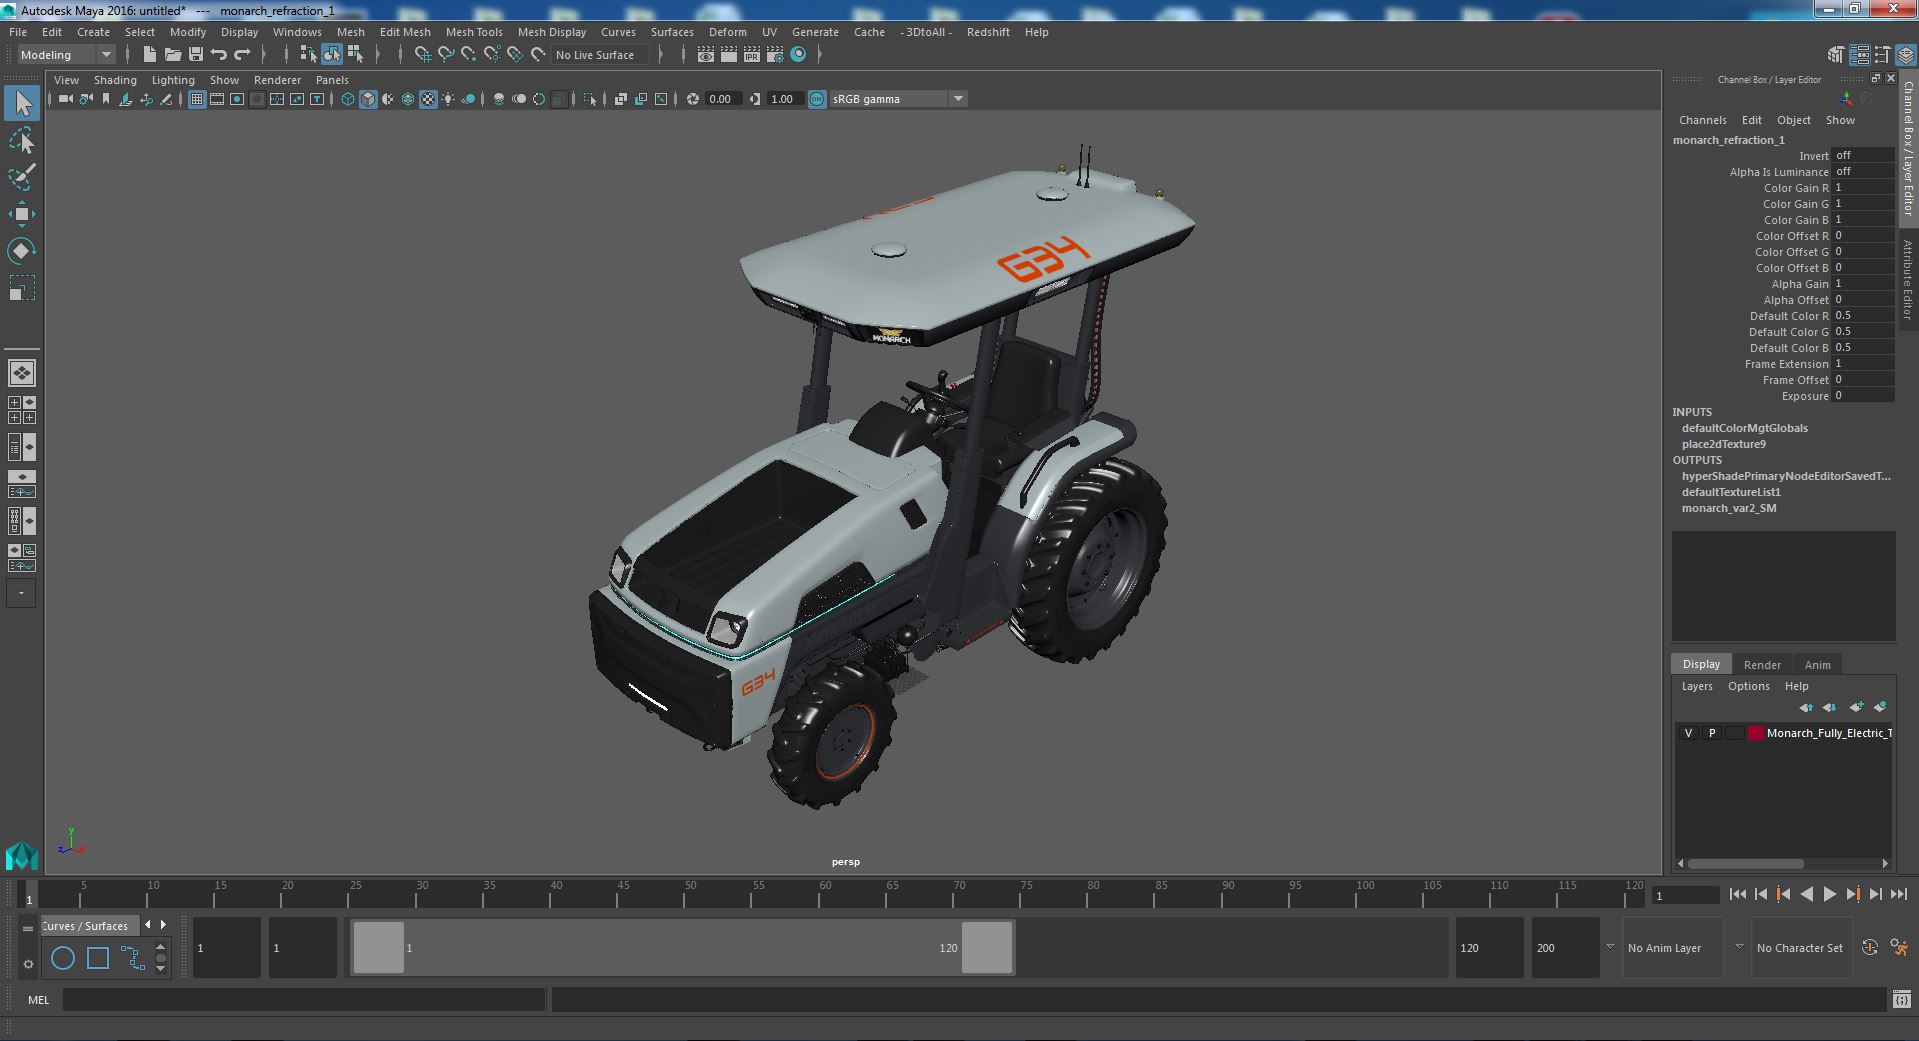Activate the Move tool
This screenshot has height=1041, width=1919.
(x=22, y=214)
